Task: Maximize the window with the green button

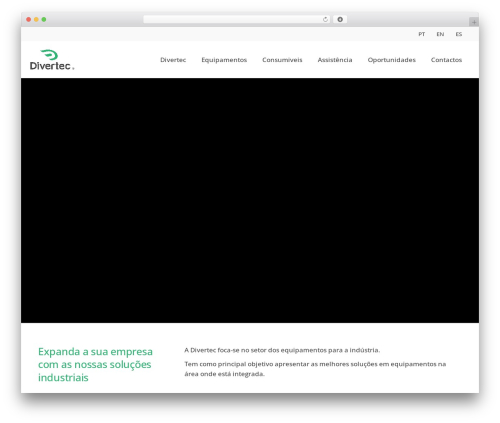Action: click(44, 20)
